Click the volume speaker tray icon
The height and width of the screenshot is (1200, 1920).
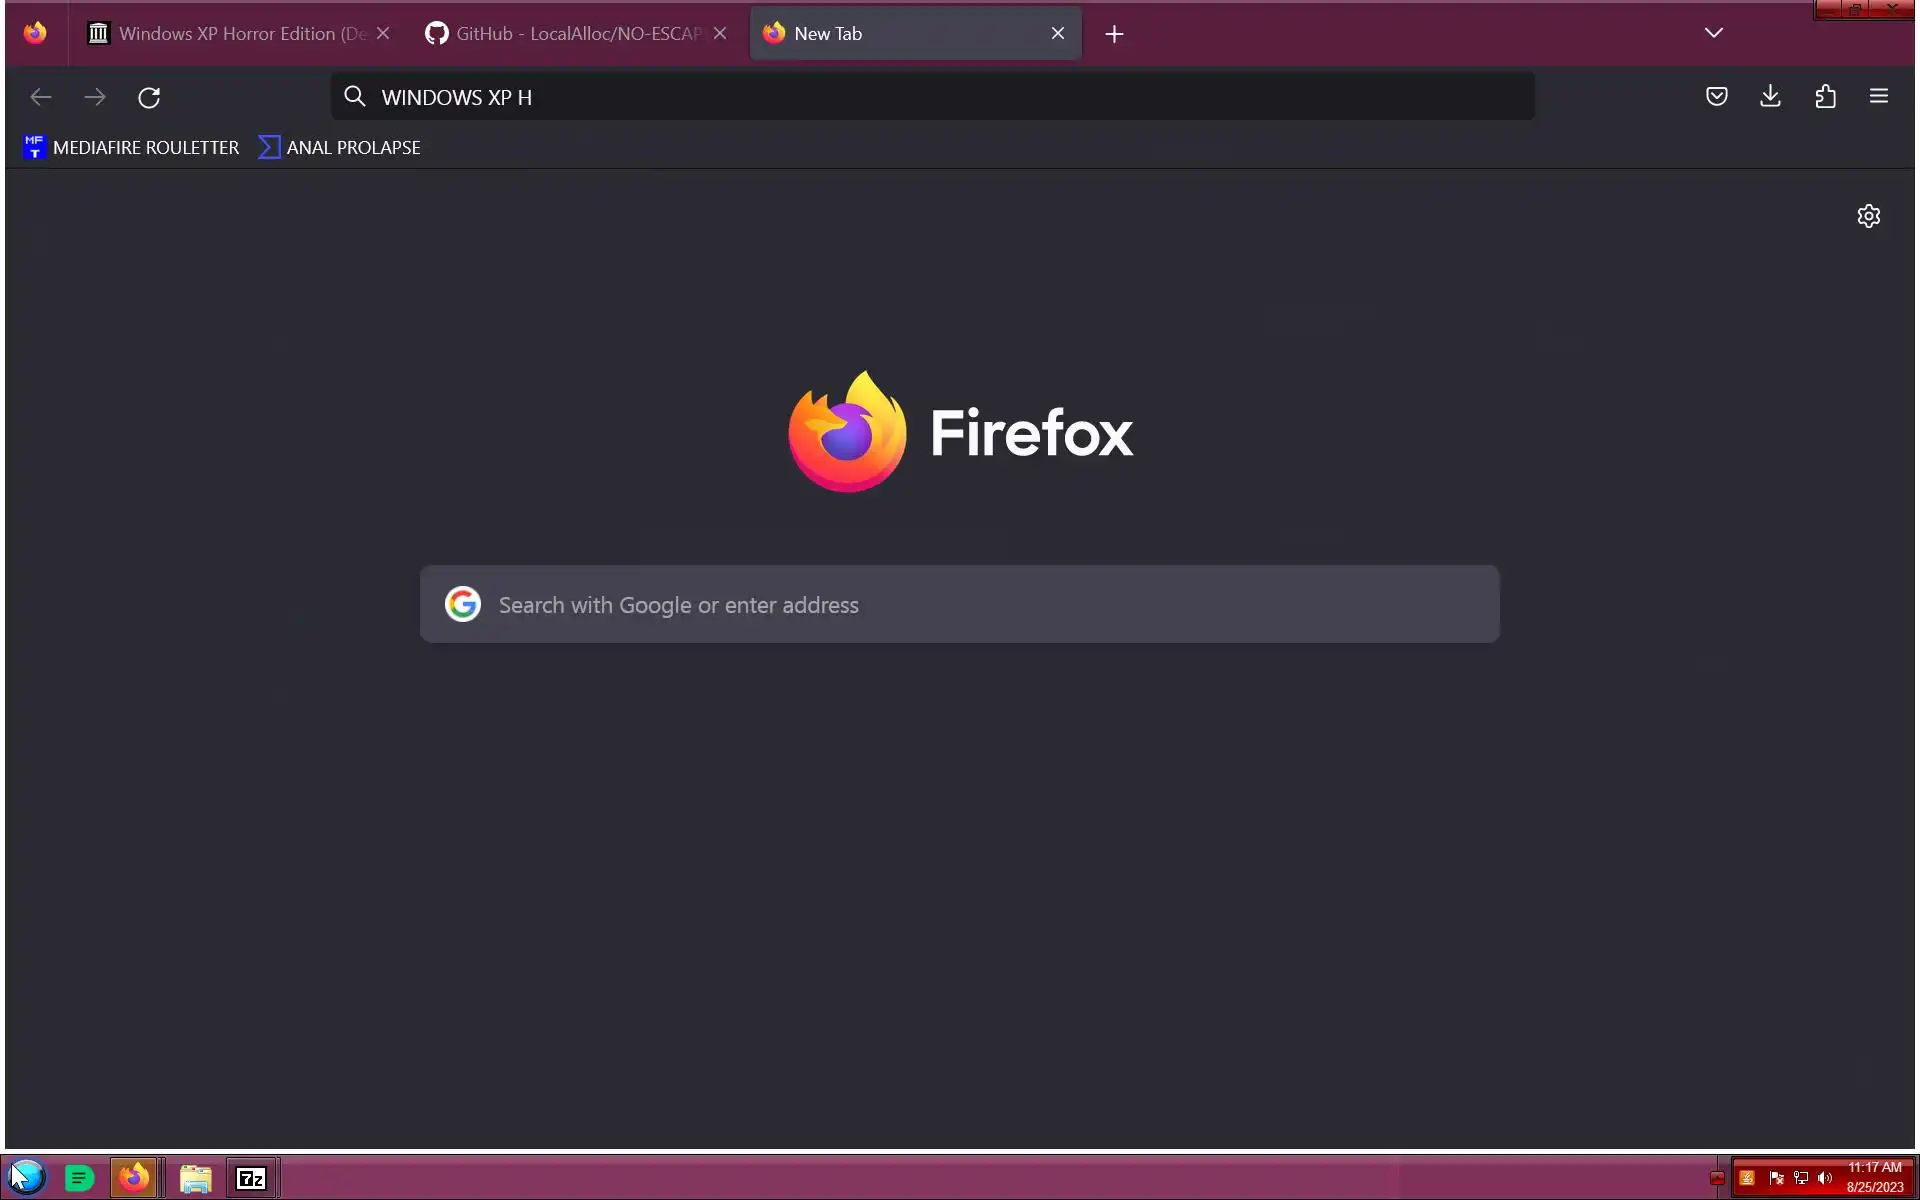tap(1824, 1179)
